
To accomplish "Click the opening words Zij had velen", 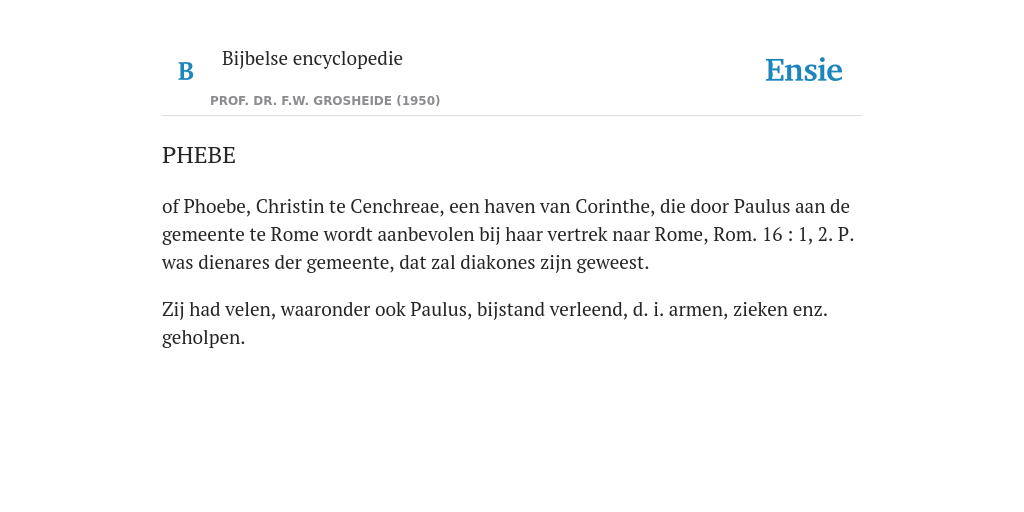I will click(x=219, y=310).
